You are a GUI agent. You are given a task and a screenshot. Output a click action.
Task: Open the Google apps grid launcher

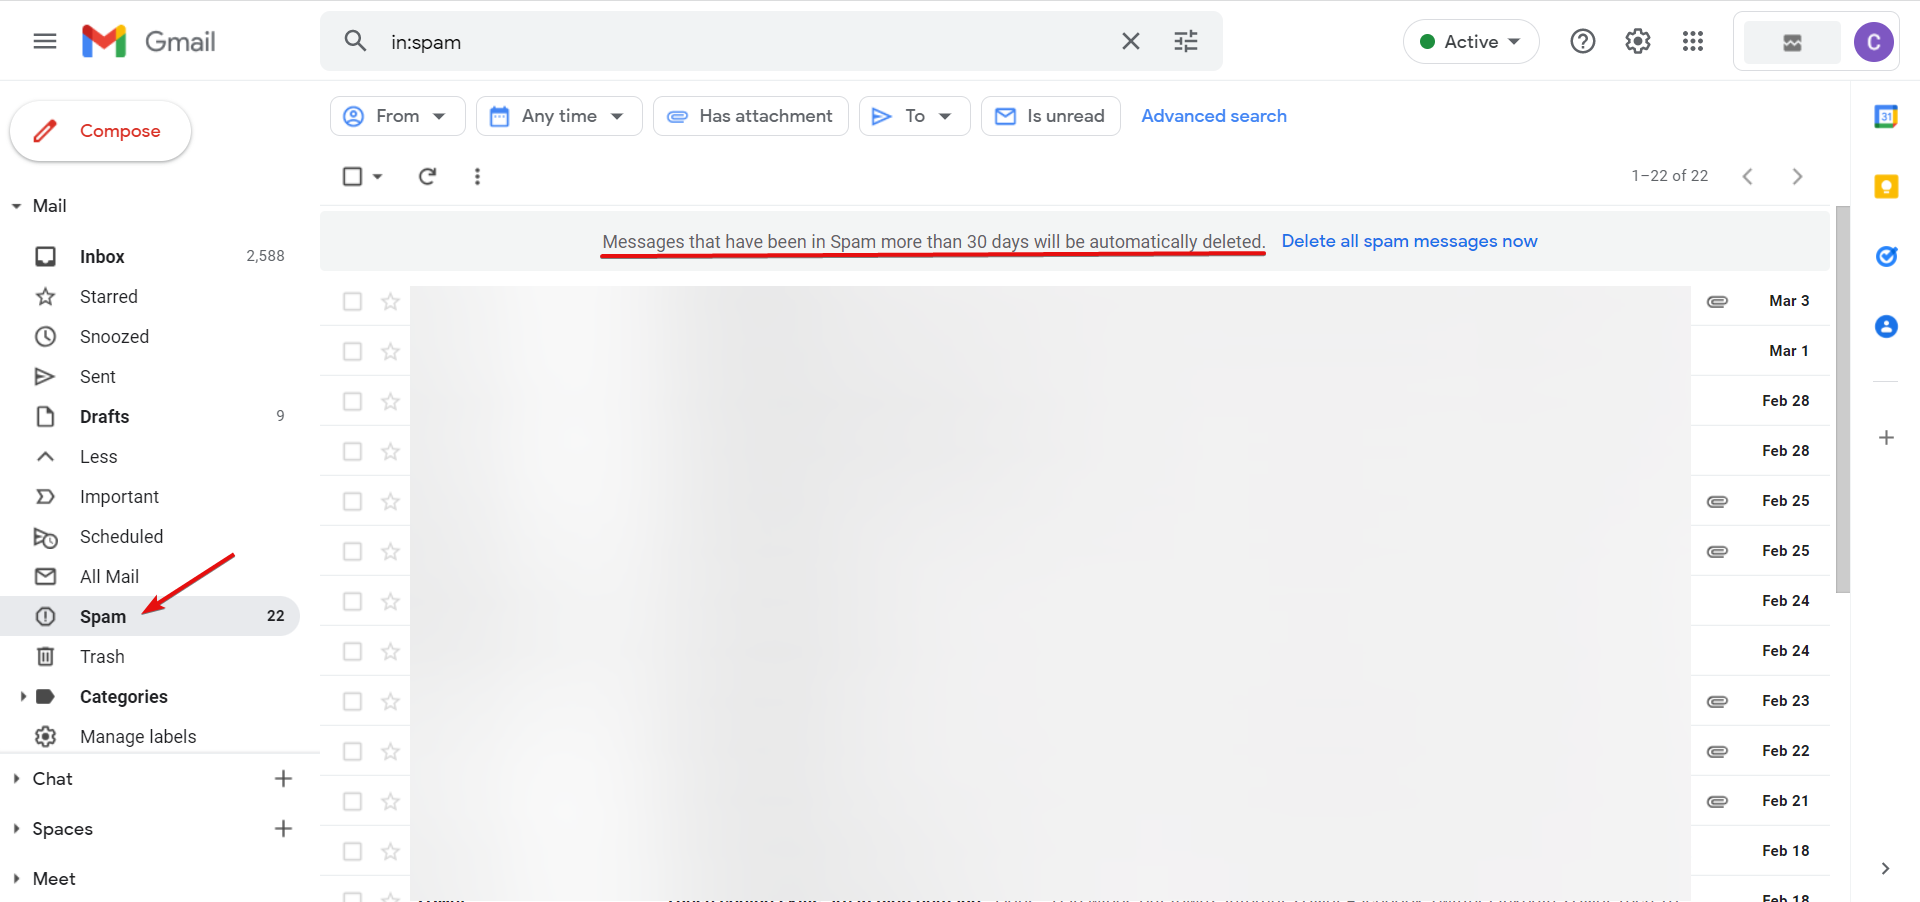click(x=1692, y=41)
